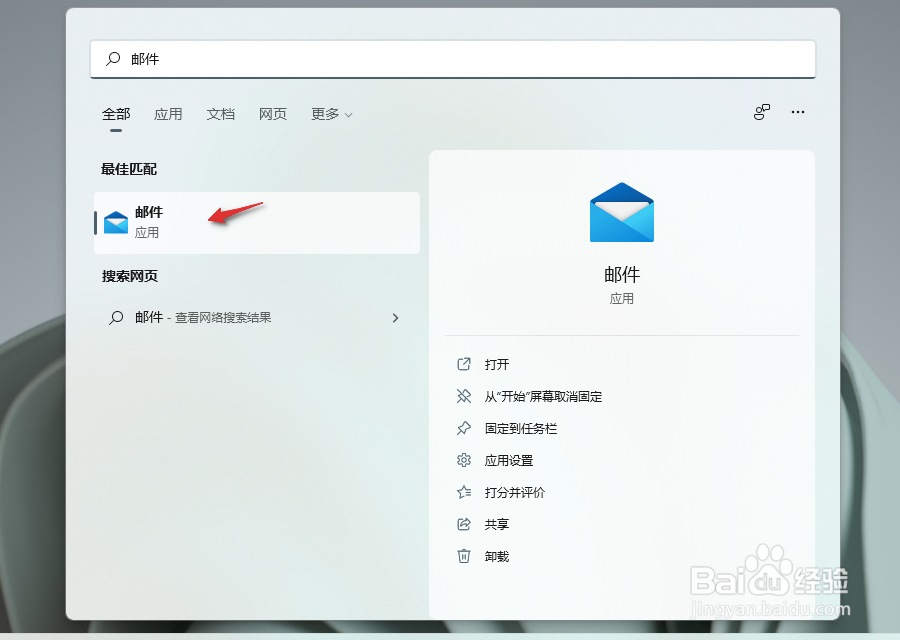Click the trash can icon beside 卸载
This screenshot has width=900, height=640.
click(x=464, y=556)
